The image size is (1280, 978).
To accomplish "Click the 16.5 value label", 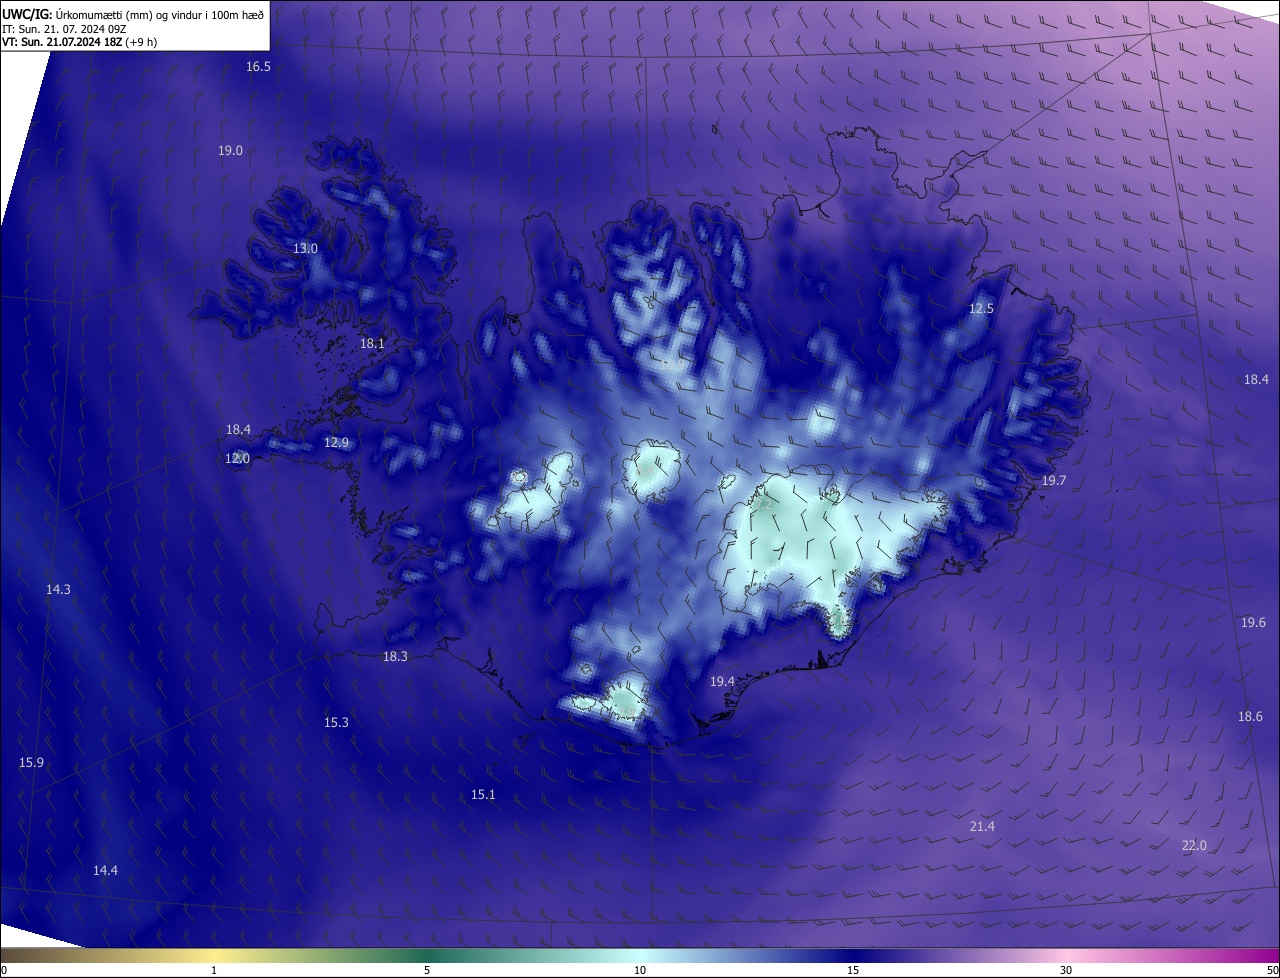I will (x=258, y=67).
